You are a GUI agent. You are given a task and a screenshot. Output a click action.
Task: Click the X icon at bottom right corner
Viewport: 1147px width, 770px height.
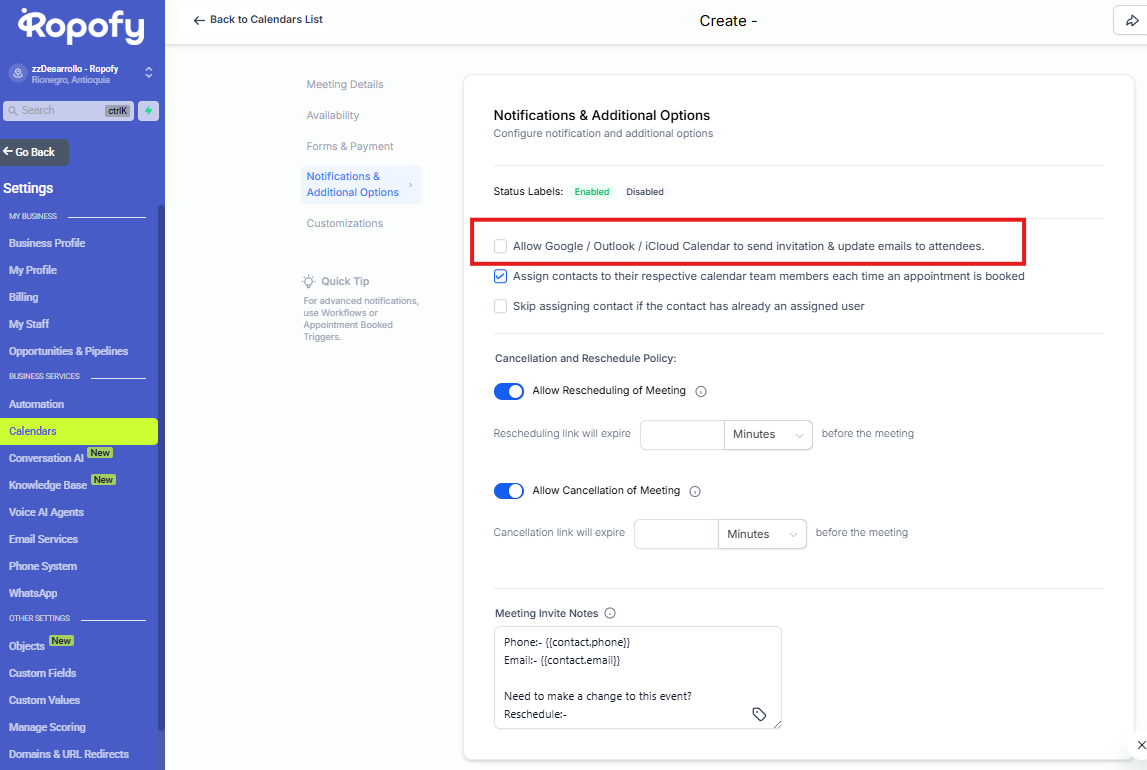[x=1142, y=745]
